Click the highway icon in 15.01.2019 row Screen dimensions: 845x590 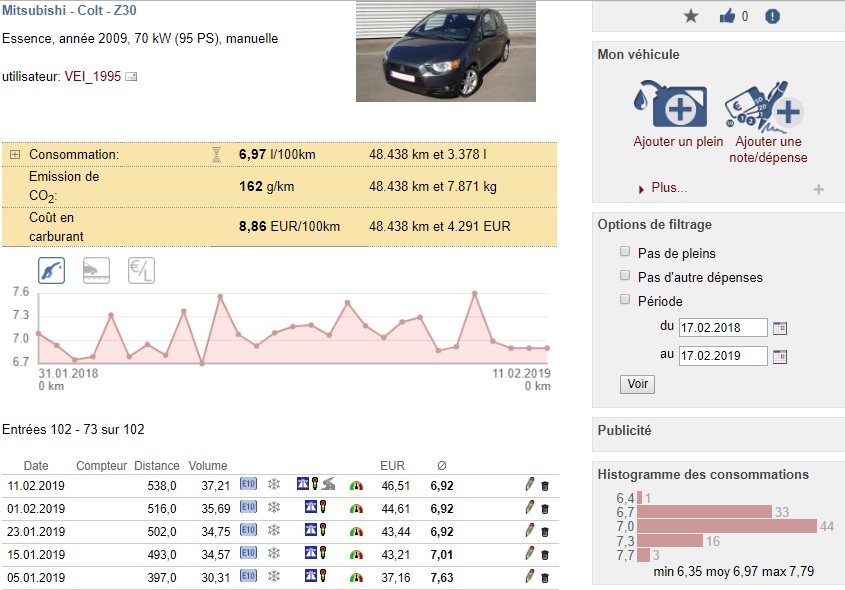point(311,552)
